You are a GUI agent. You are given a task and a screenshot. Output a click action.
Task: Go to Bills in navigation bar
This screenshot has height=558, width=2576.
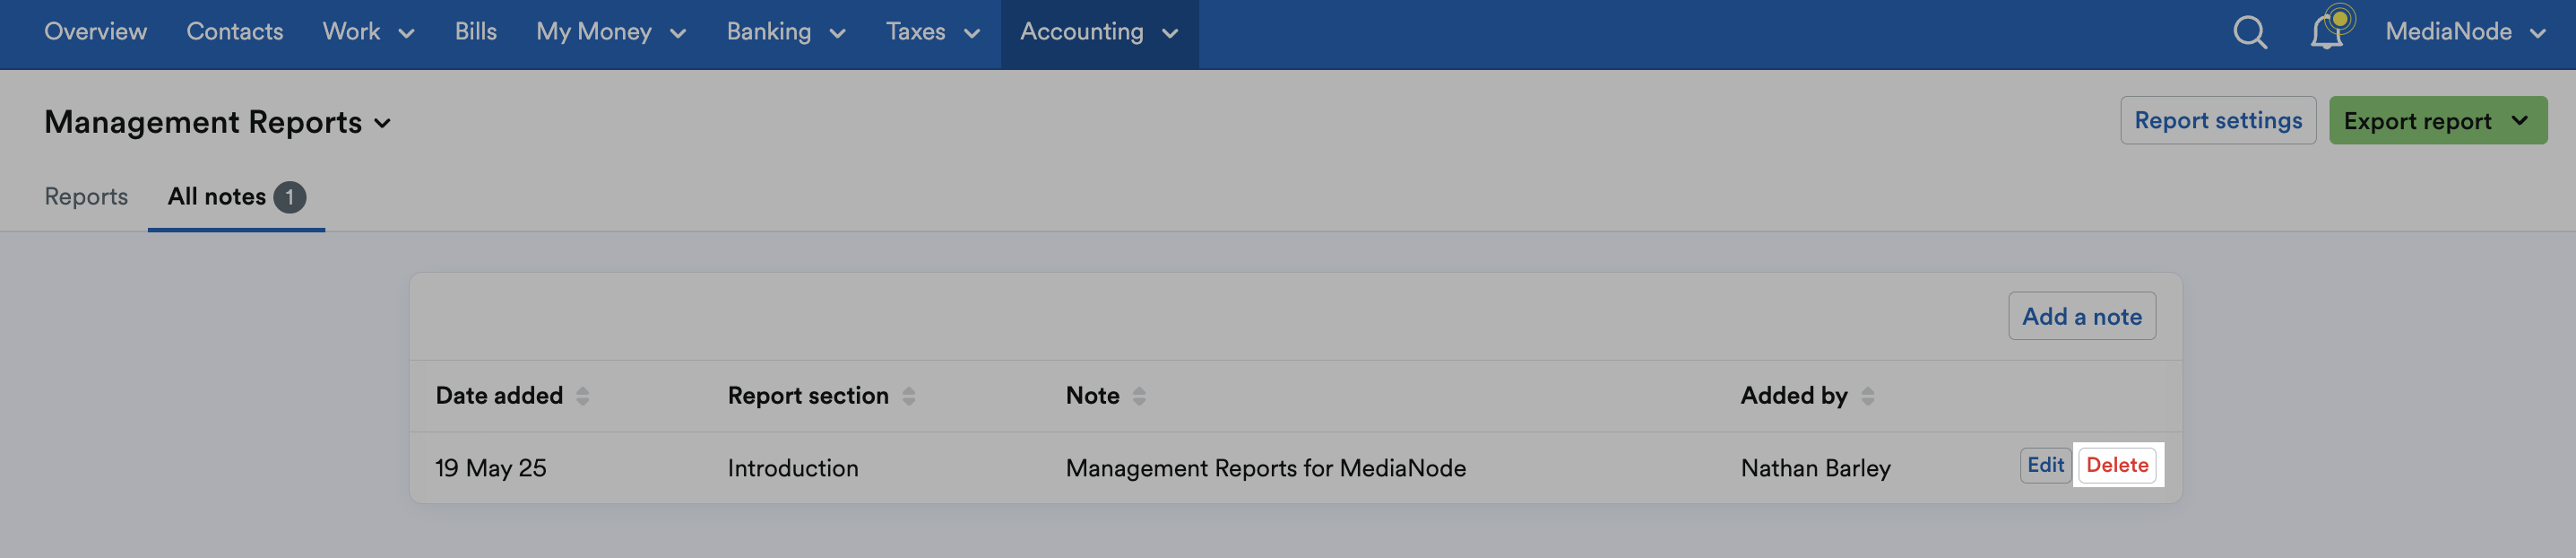475,32
